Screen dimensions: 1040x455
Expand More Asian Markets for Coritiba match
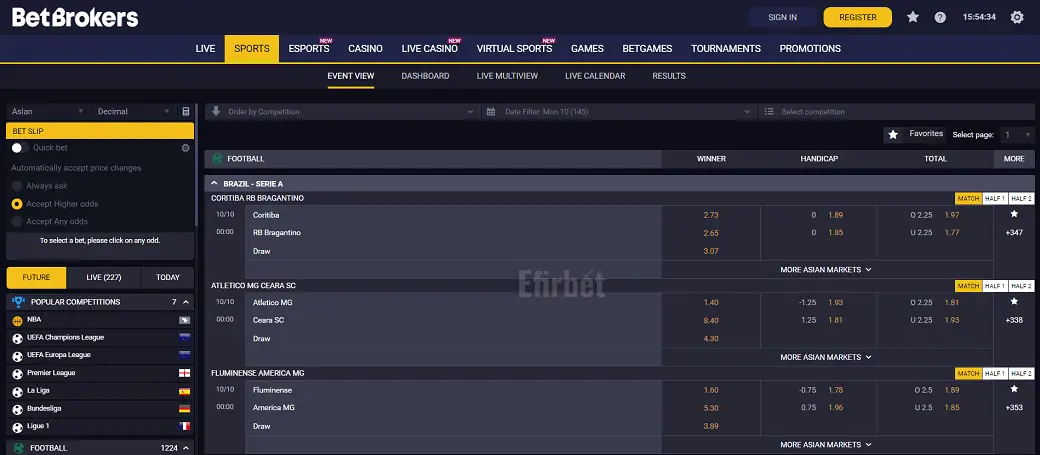(x=826, y=270)
